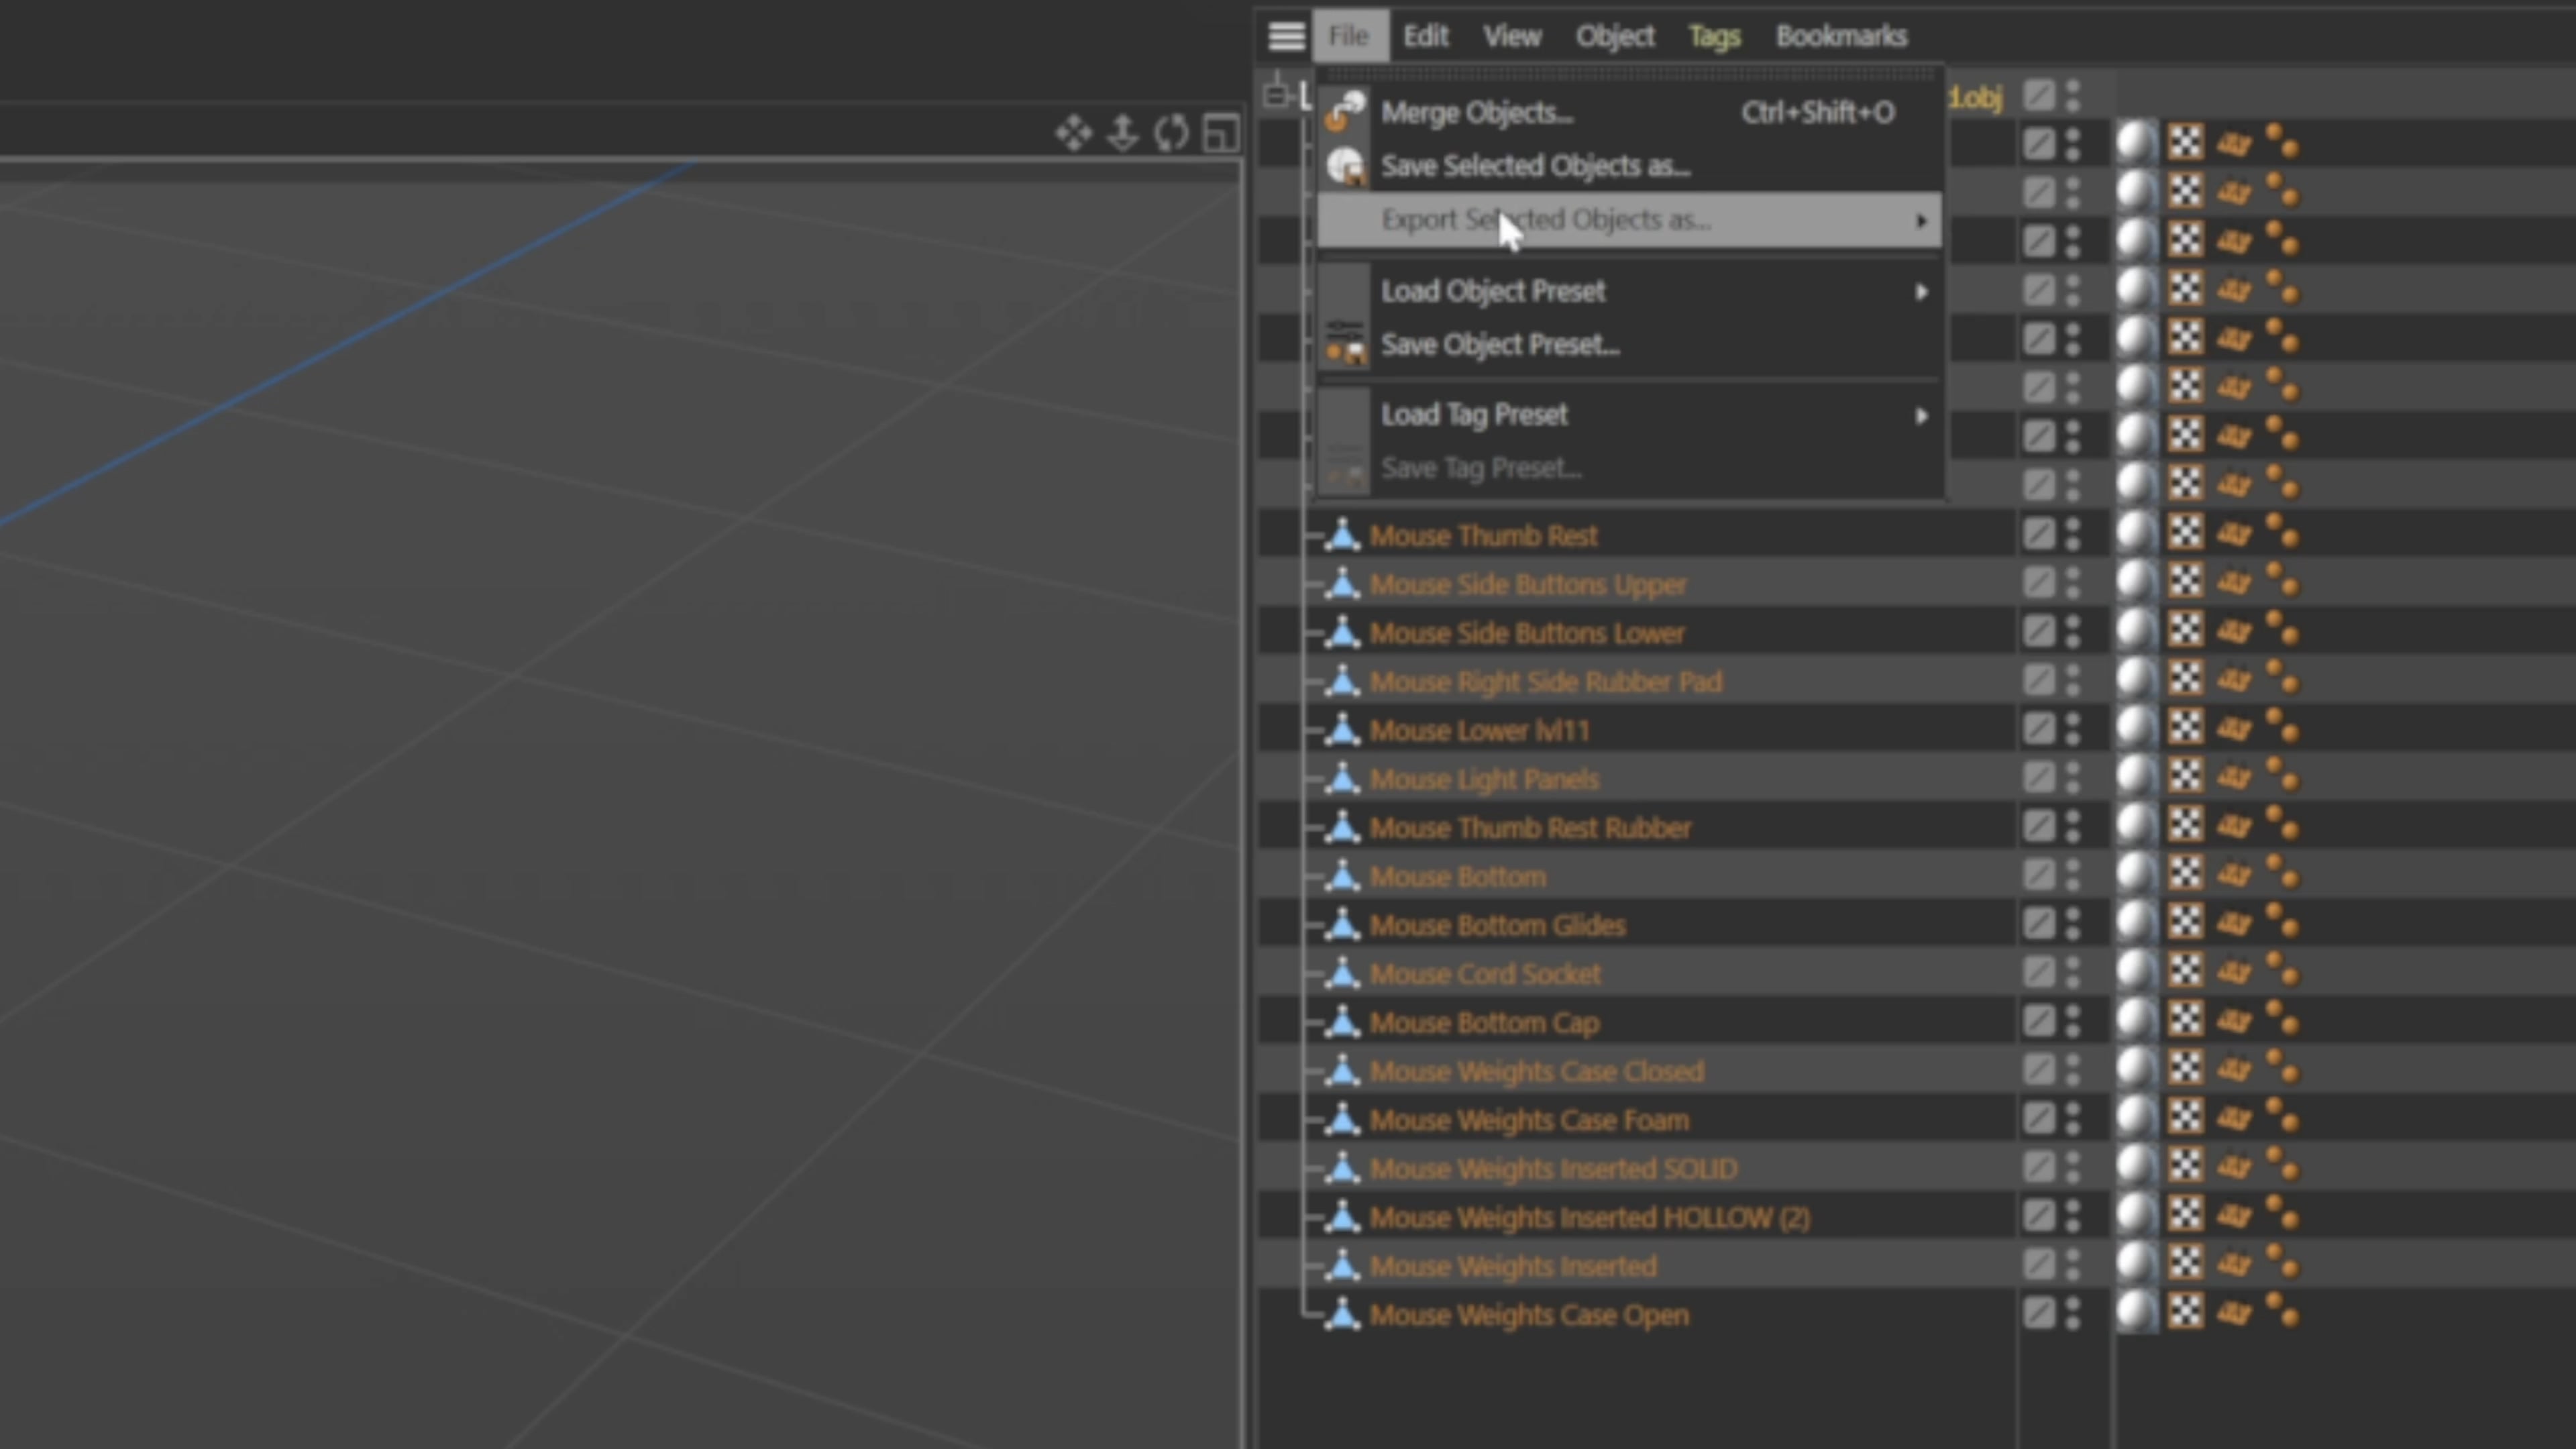Click the Save Object Preset icon
Screen dimensions: 2576x1449
pyautogui.click(x=1345, y=344)
